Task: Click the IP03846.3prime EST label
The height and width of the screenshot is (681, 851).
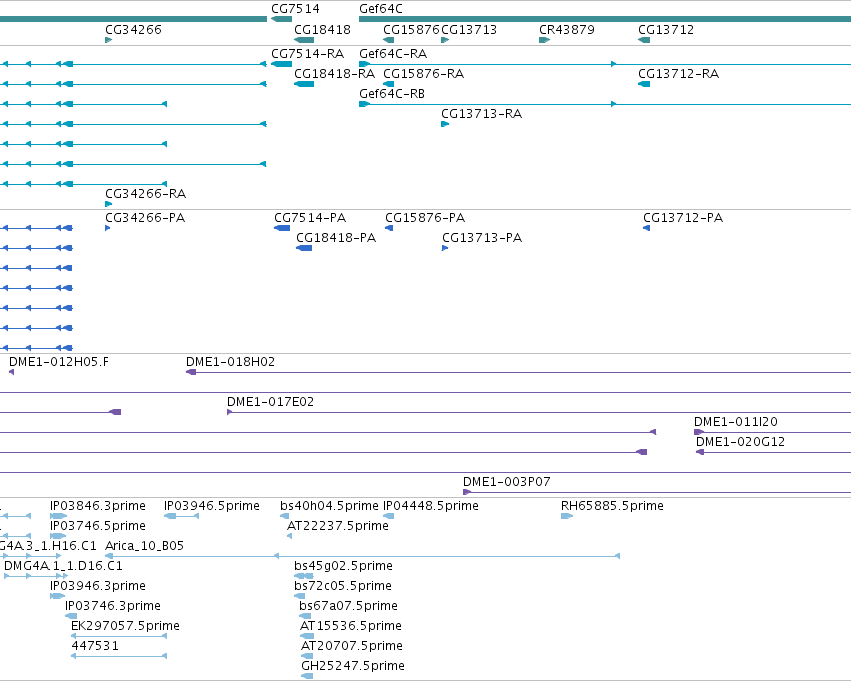Action: (98, 506)
